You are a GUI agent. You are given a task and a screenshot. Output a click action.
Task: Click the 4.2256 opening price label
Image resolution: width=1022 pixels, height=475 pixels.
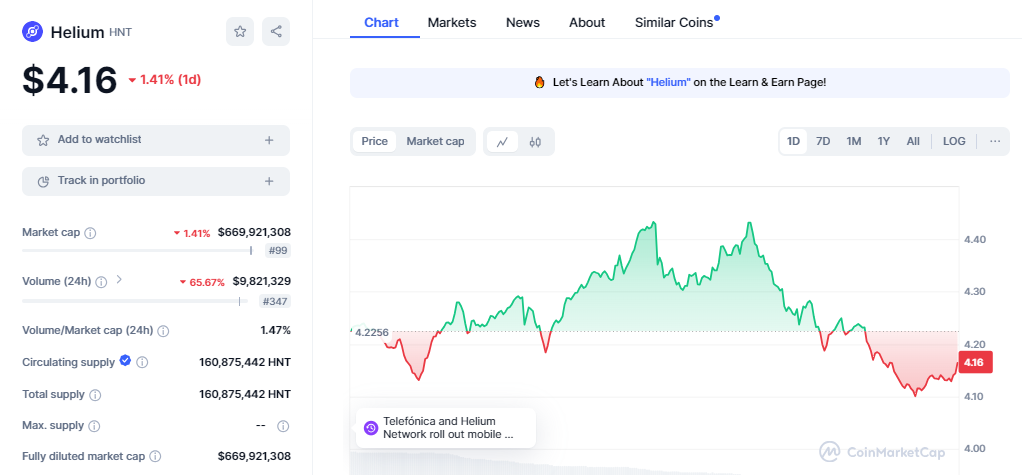(372, 332)
